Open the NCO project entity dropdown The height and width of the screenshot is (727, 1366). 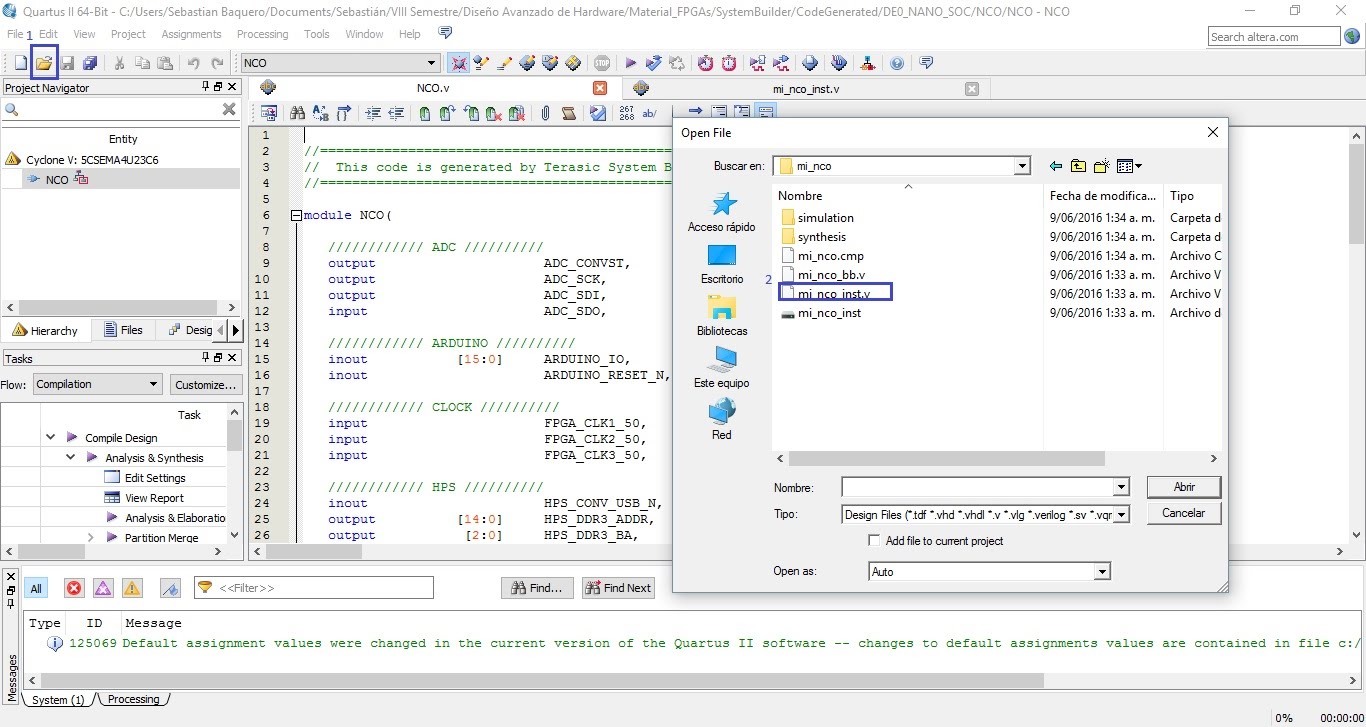coord(432,63)
